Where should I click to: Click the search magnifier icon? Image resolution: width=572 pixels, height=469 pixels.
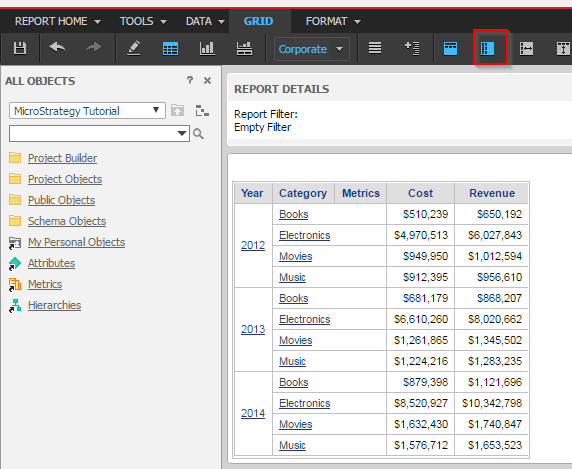click(x=198, y=134)
